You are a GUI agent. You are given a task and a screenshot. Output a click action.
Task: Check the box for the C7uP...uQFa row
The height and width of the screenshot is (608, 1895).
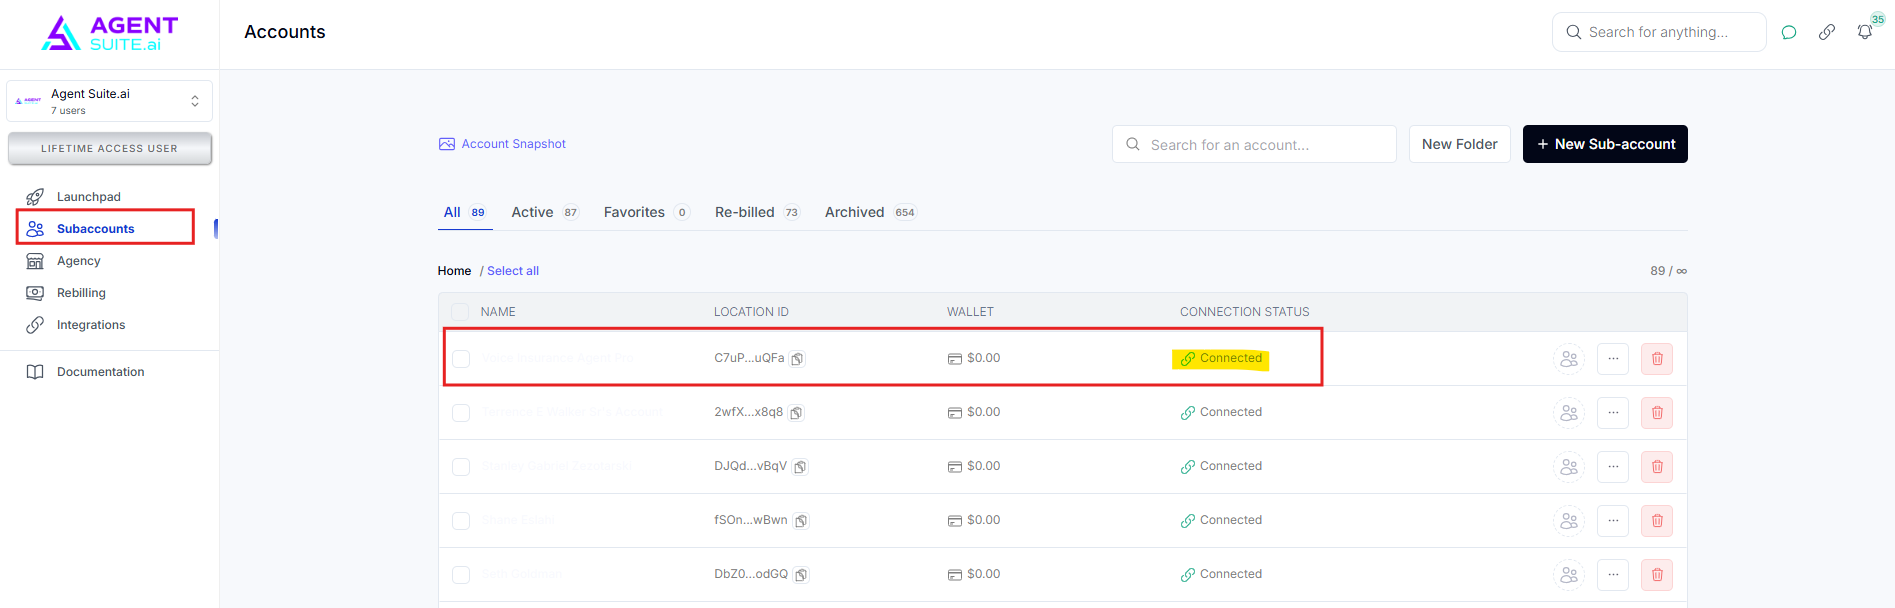461,359
